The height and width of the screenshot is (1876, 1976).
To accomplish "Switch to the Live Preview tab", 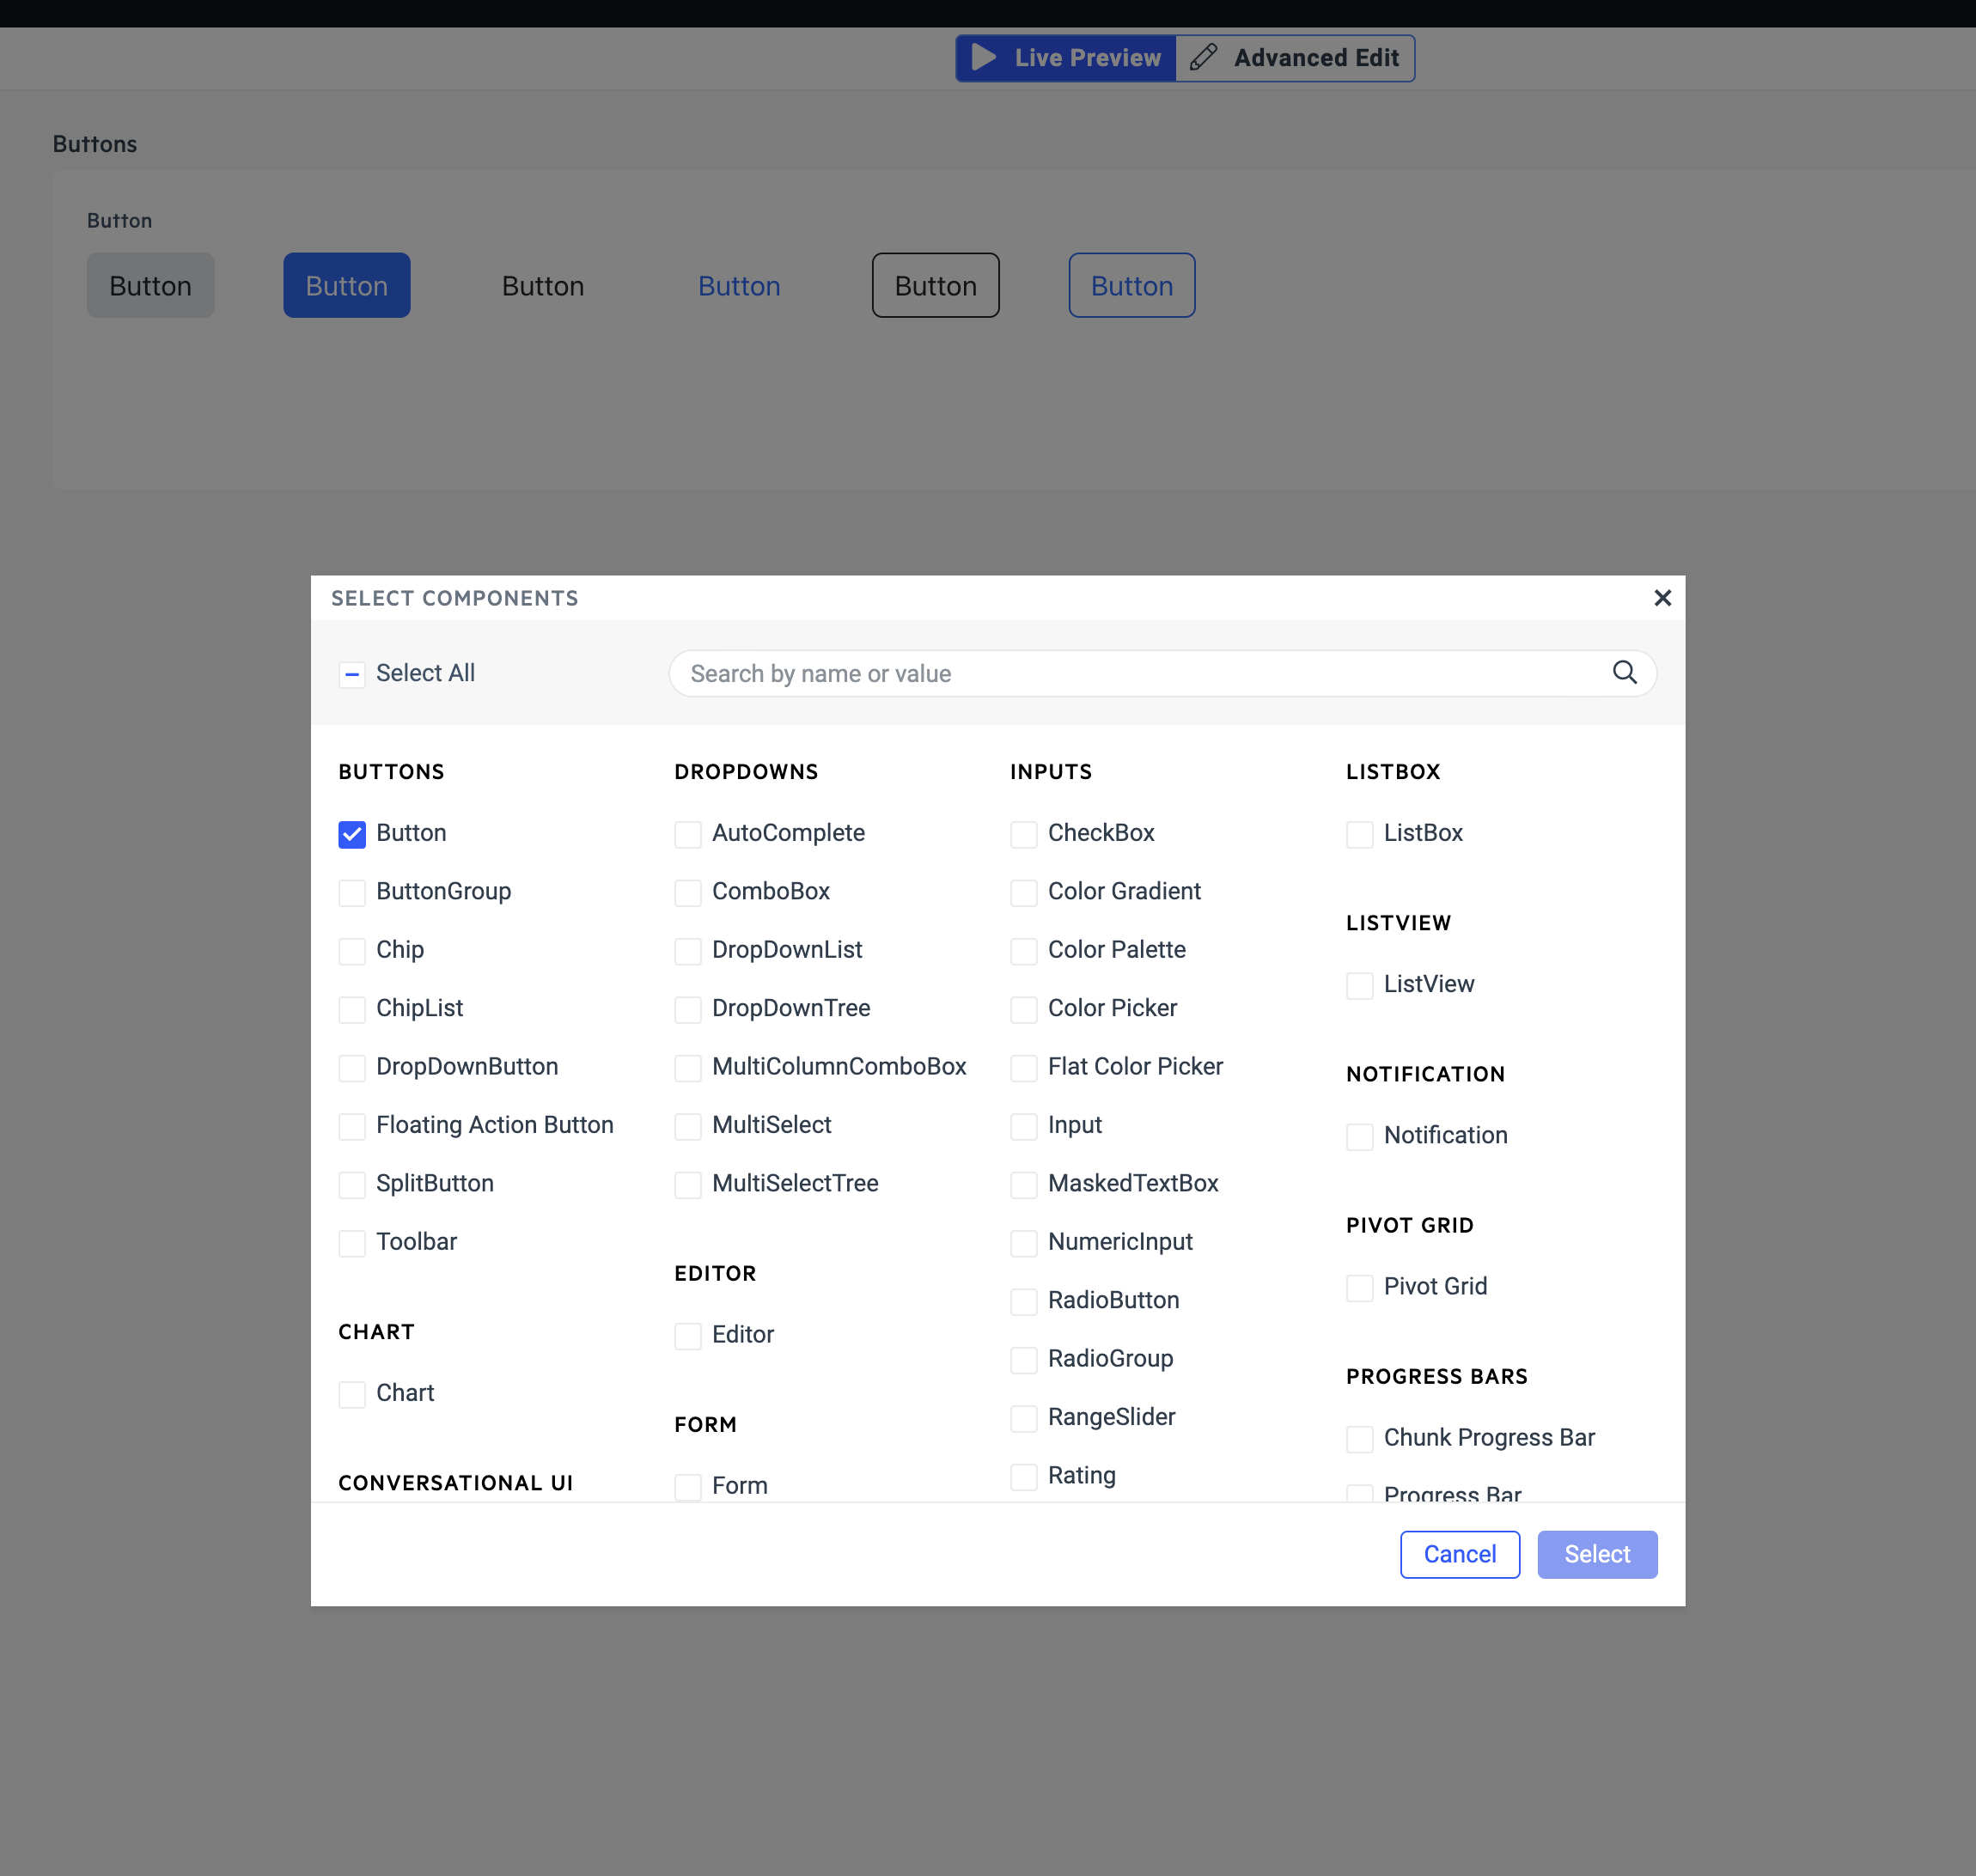I will (1066, 58).
